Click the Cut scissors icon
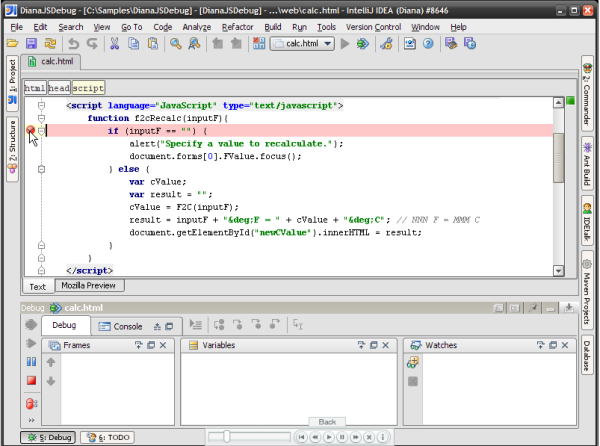Screen dimensions: 600x446 (x=115, y=44)
